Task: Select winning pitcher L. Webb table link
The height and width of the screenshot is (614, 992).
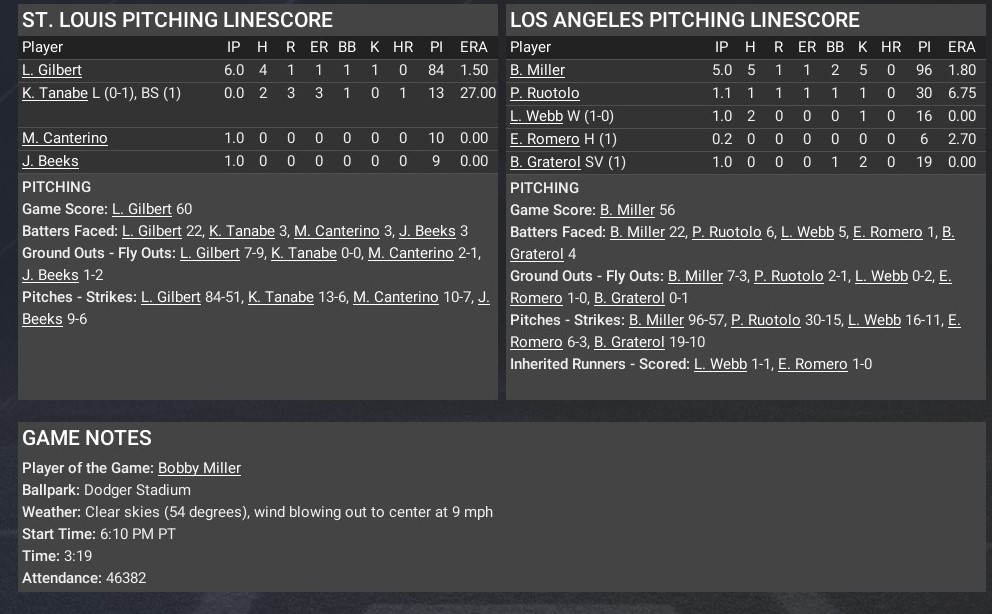Action: pyautogui.click(x=536, y=116)
